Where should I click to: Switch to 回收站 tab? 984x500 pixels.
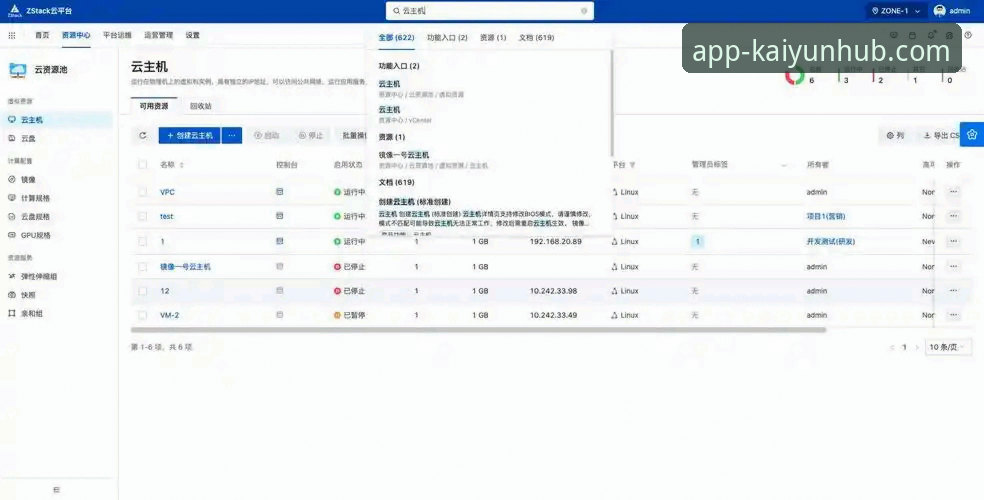coord(201,106)
